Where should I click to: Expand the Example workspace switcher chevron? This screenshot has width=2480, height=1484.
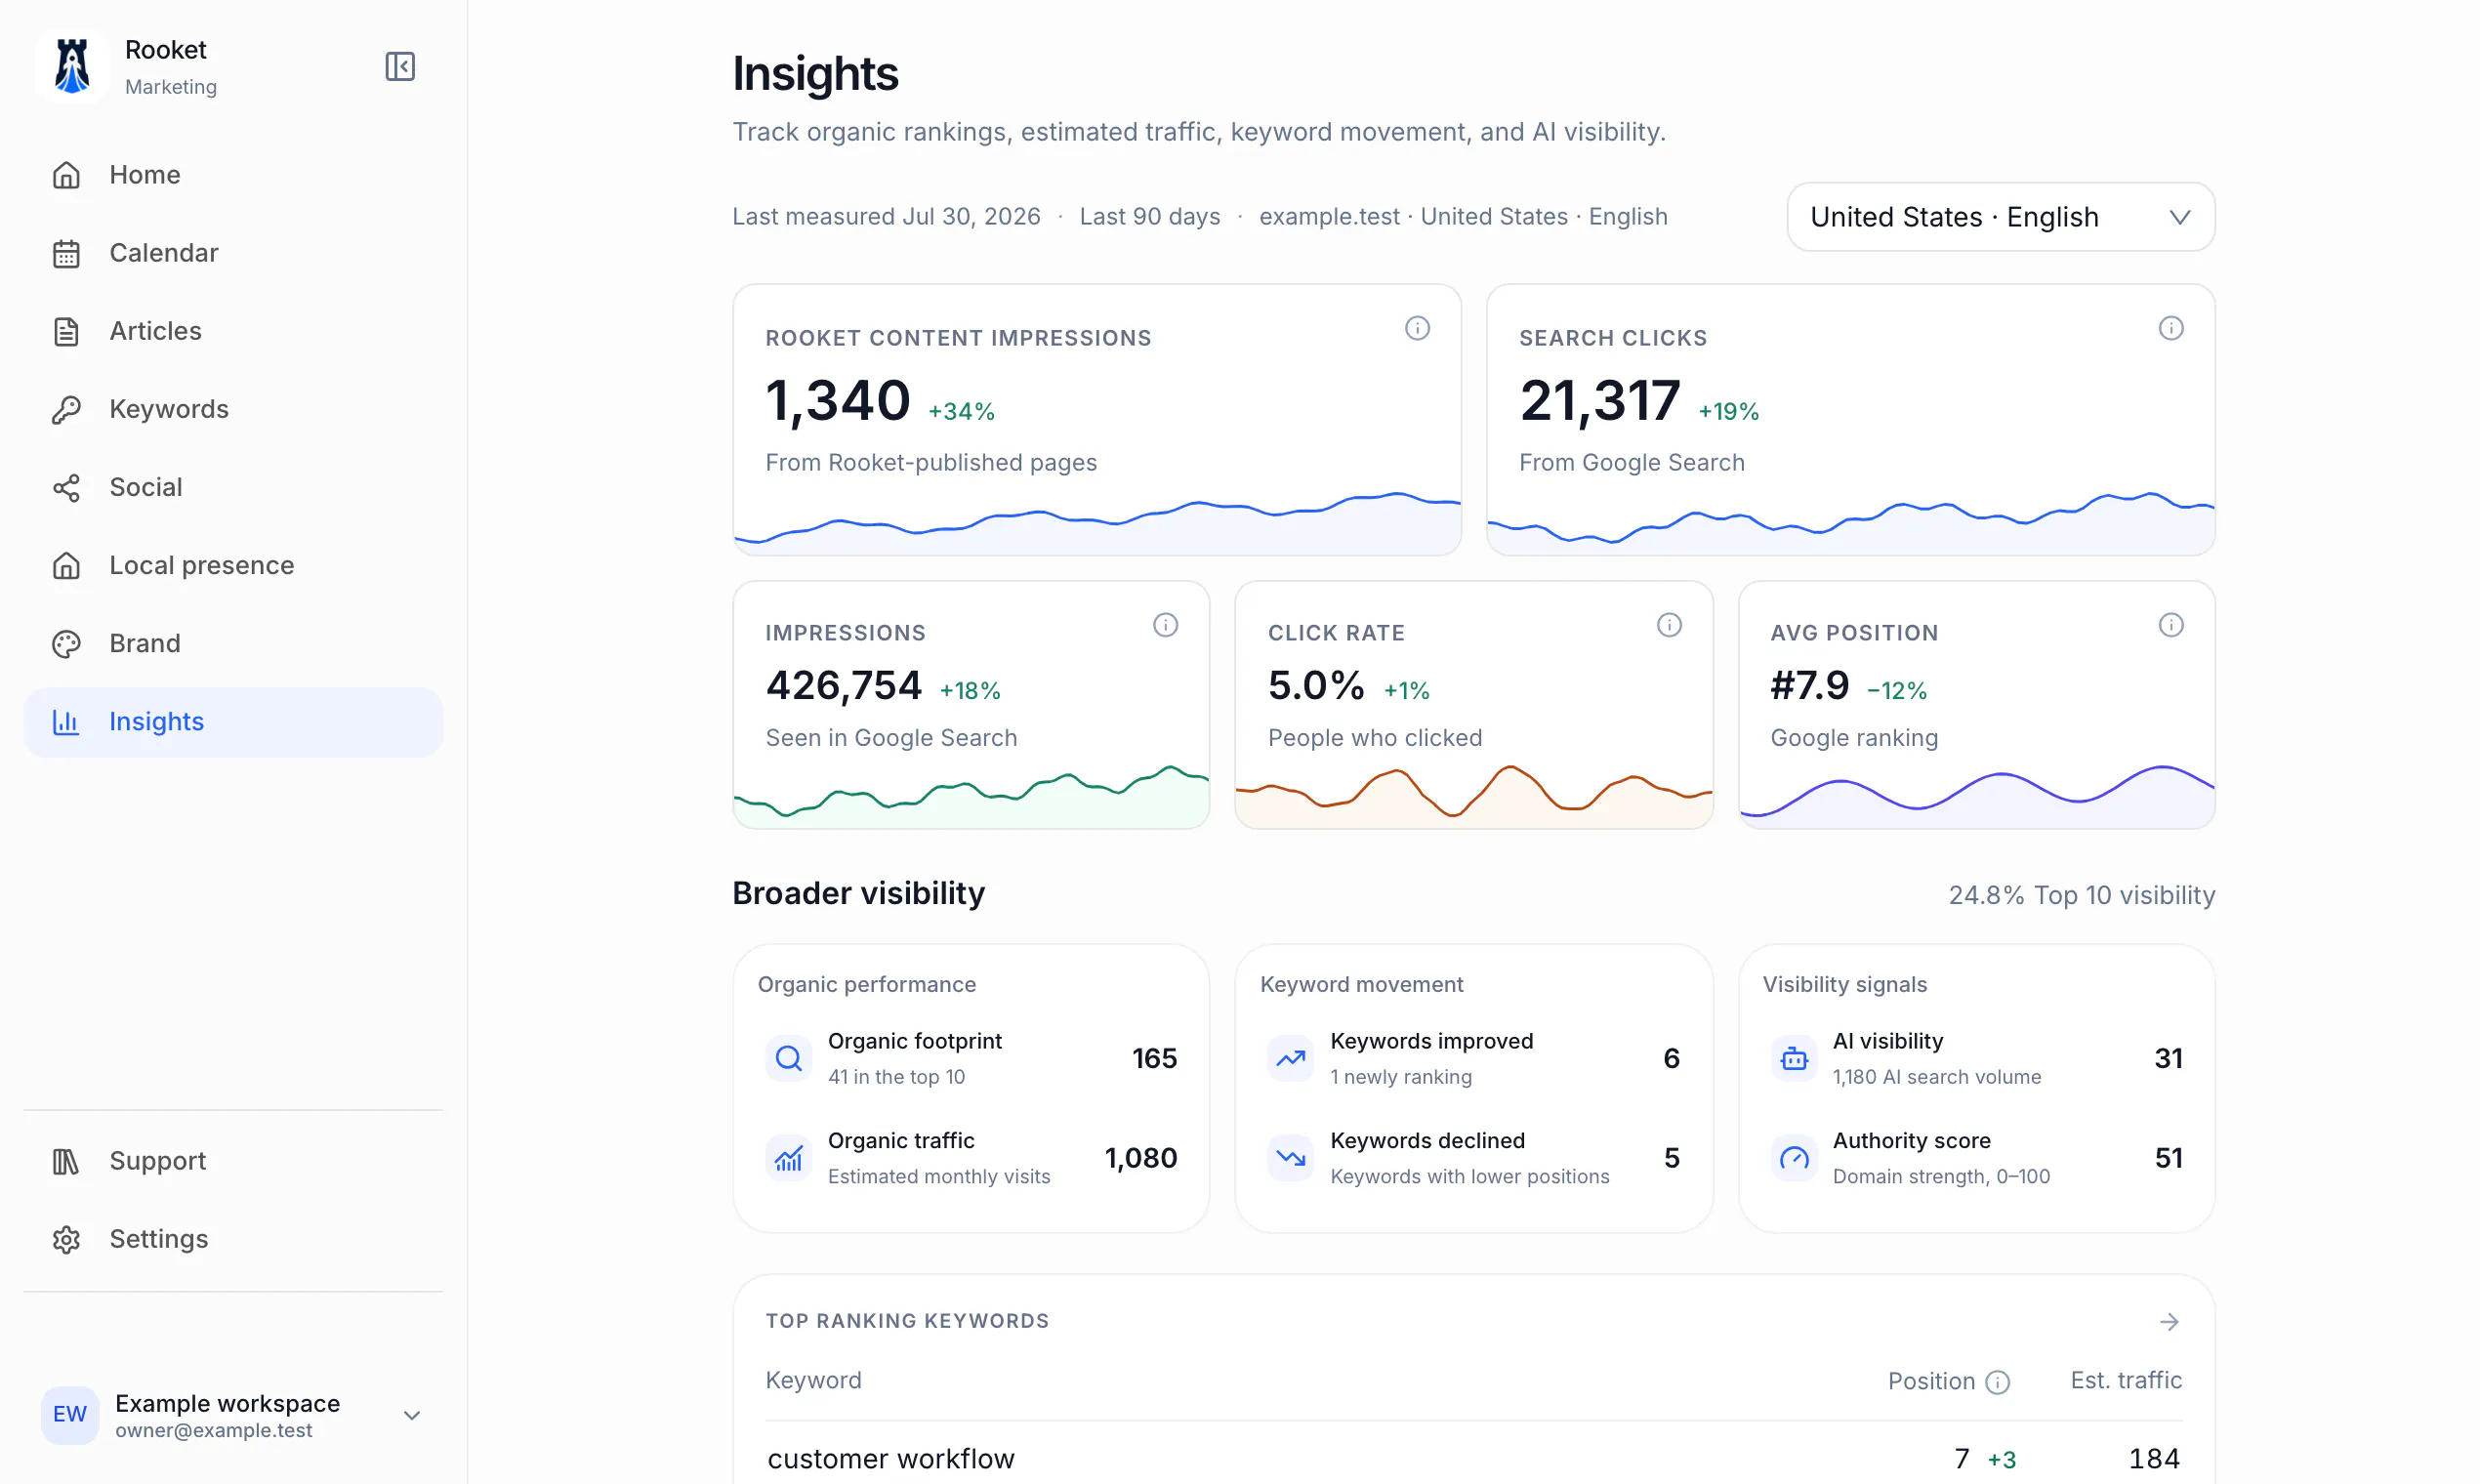pos(411,1415)
